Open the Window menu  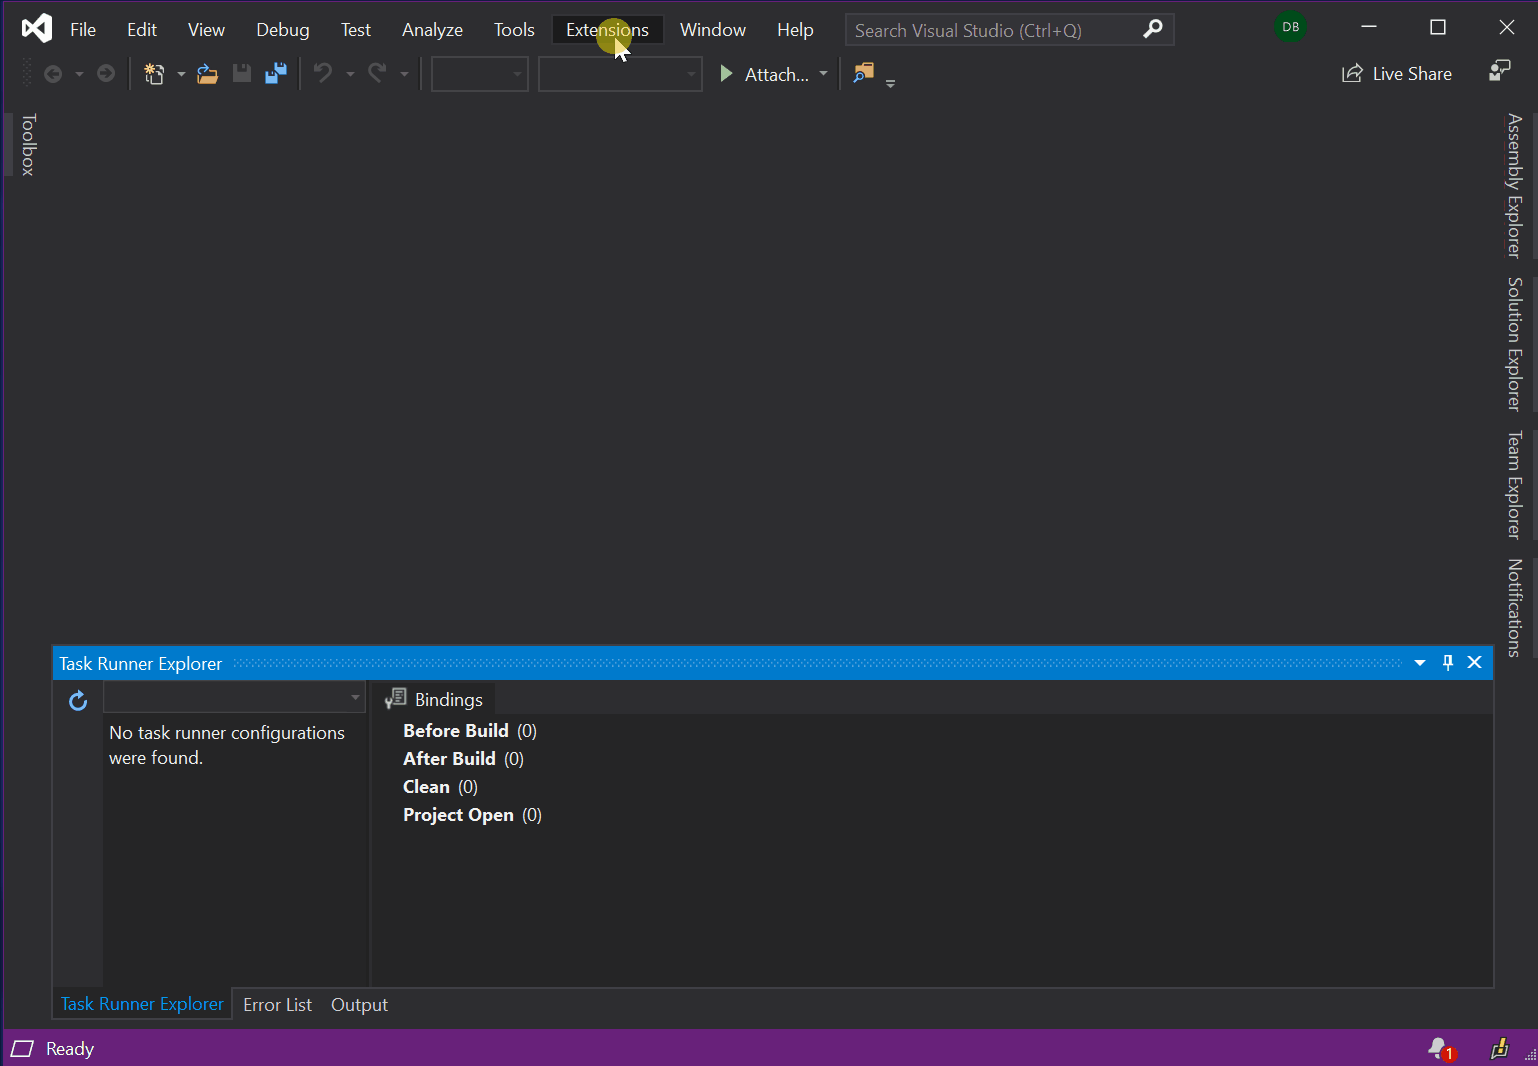[x=713, y=30]
